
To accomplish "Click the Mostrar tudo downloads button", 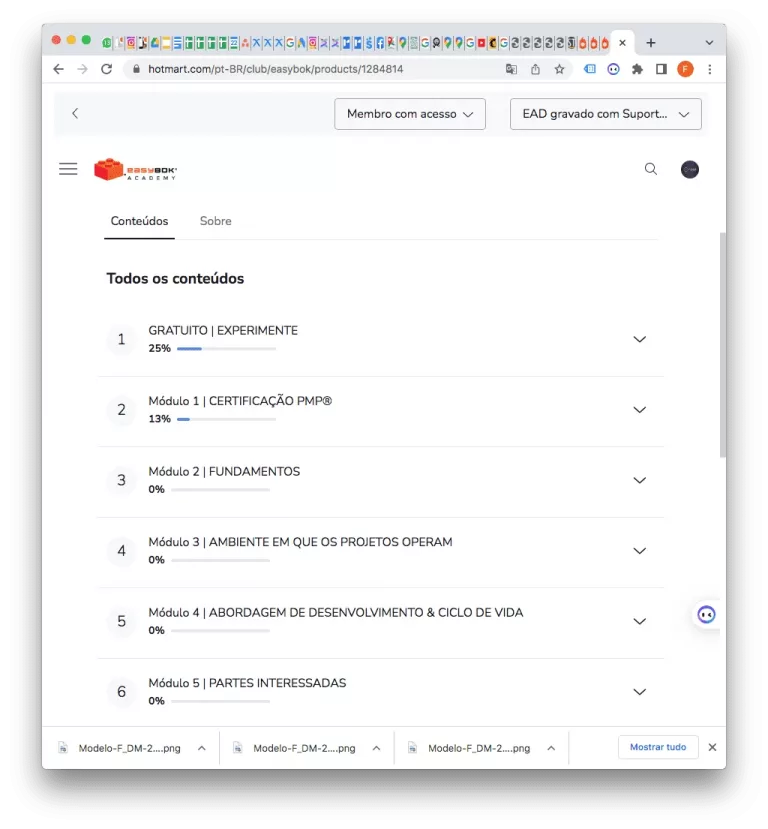I will [x=658, y=747].
